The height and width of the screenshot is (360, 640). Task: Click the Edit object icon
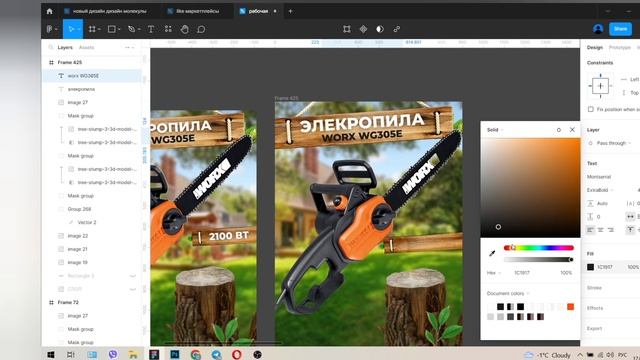click(x=347, y=29)
